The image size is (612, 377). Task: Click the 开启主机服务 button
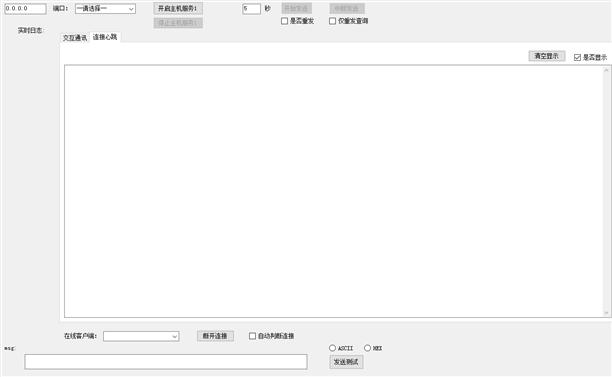(x=178, y=9)
